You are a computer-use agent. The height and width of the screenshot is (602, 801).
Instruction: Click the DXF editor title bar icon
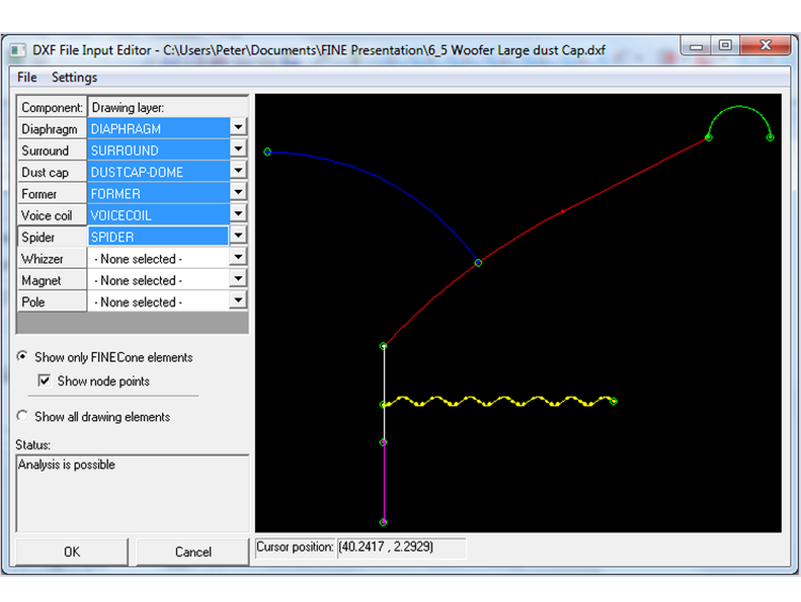click(x=17, y=49)
